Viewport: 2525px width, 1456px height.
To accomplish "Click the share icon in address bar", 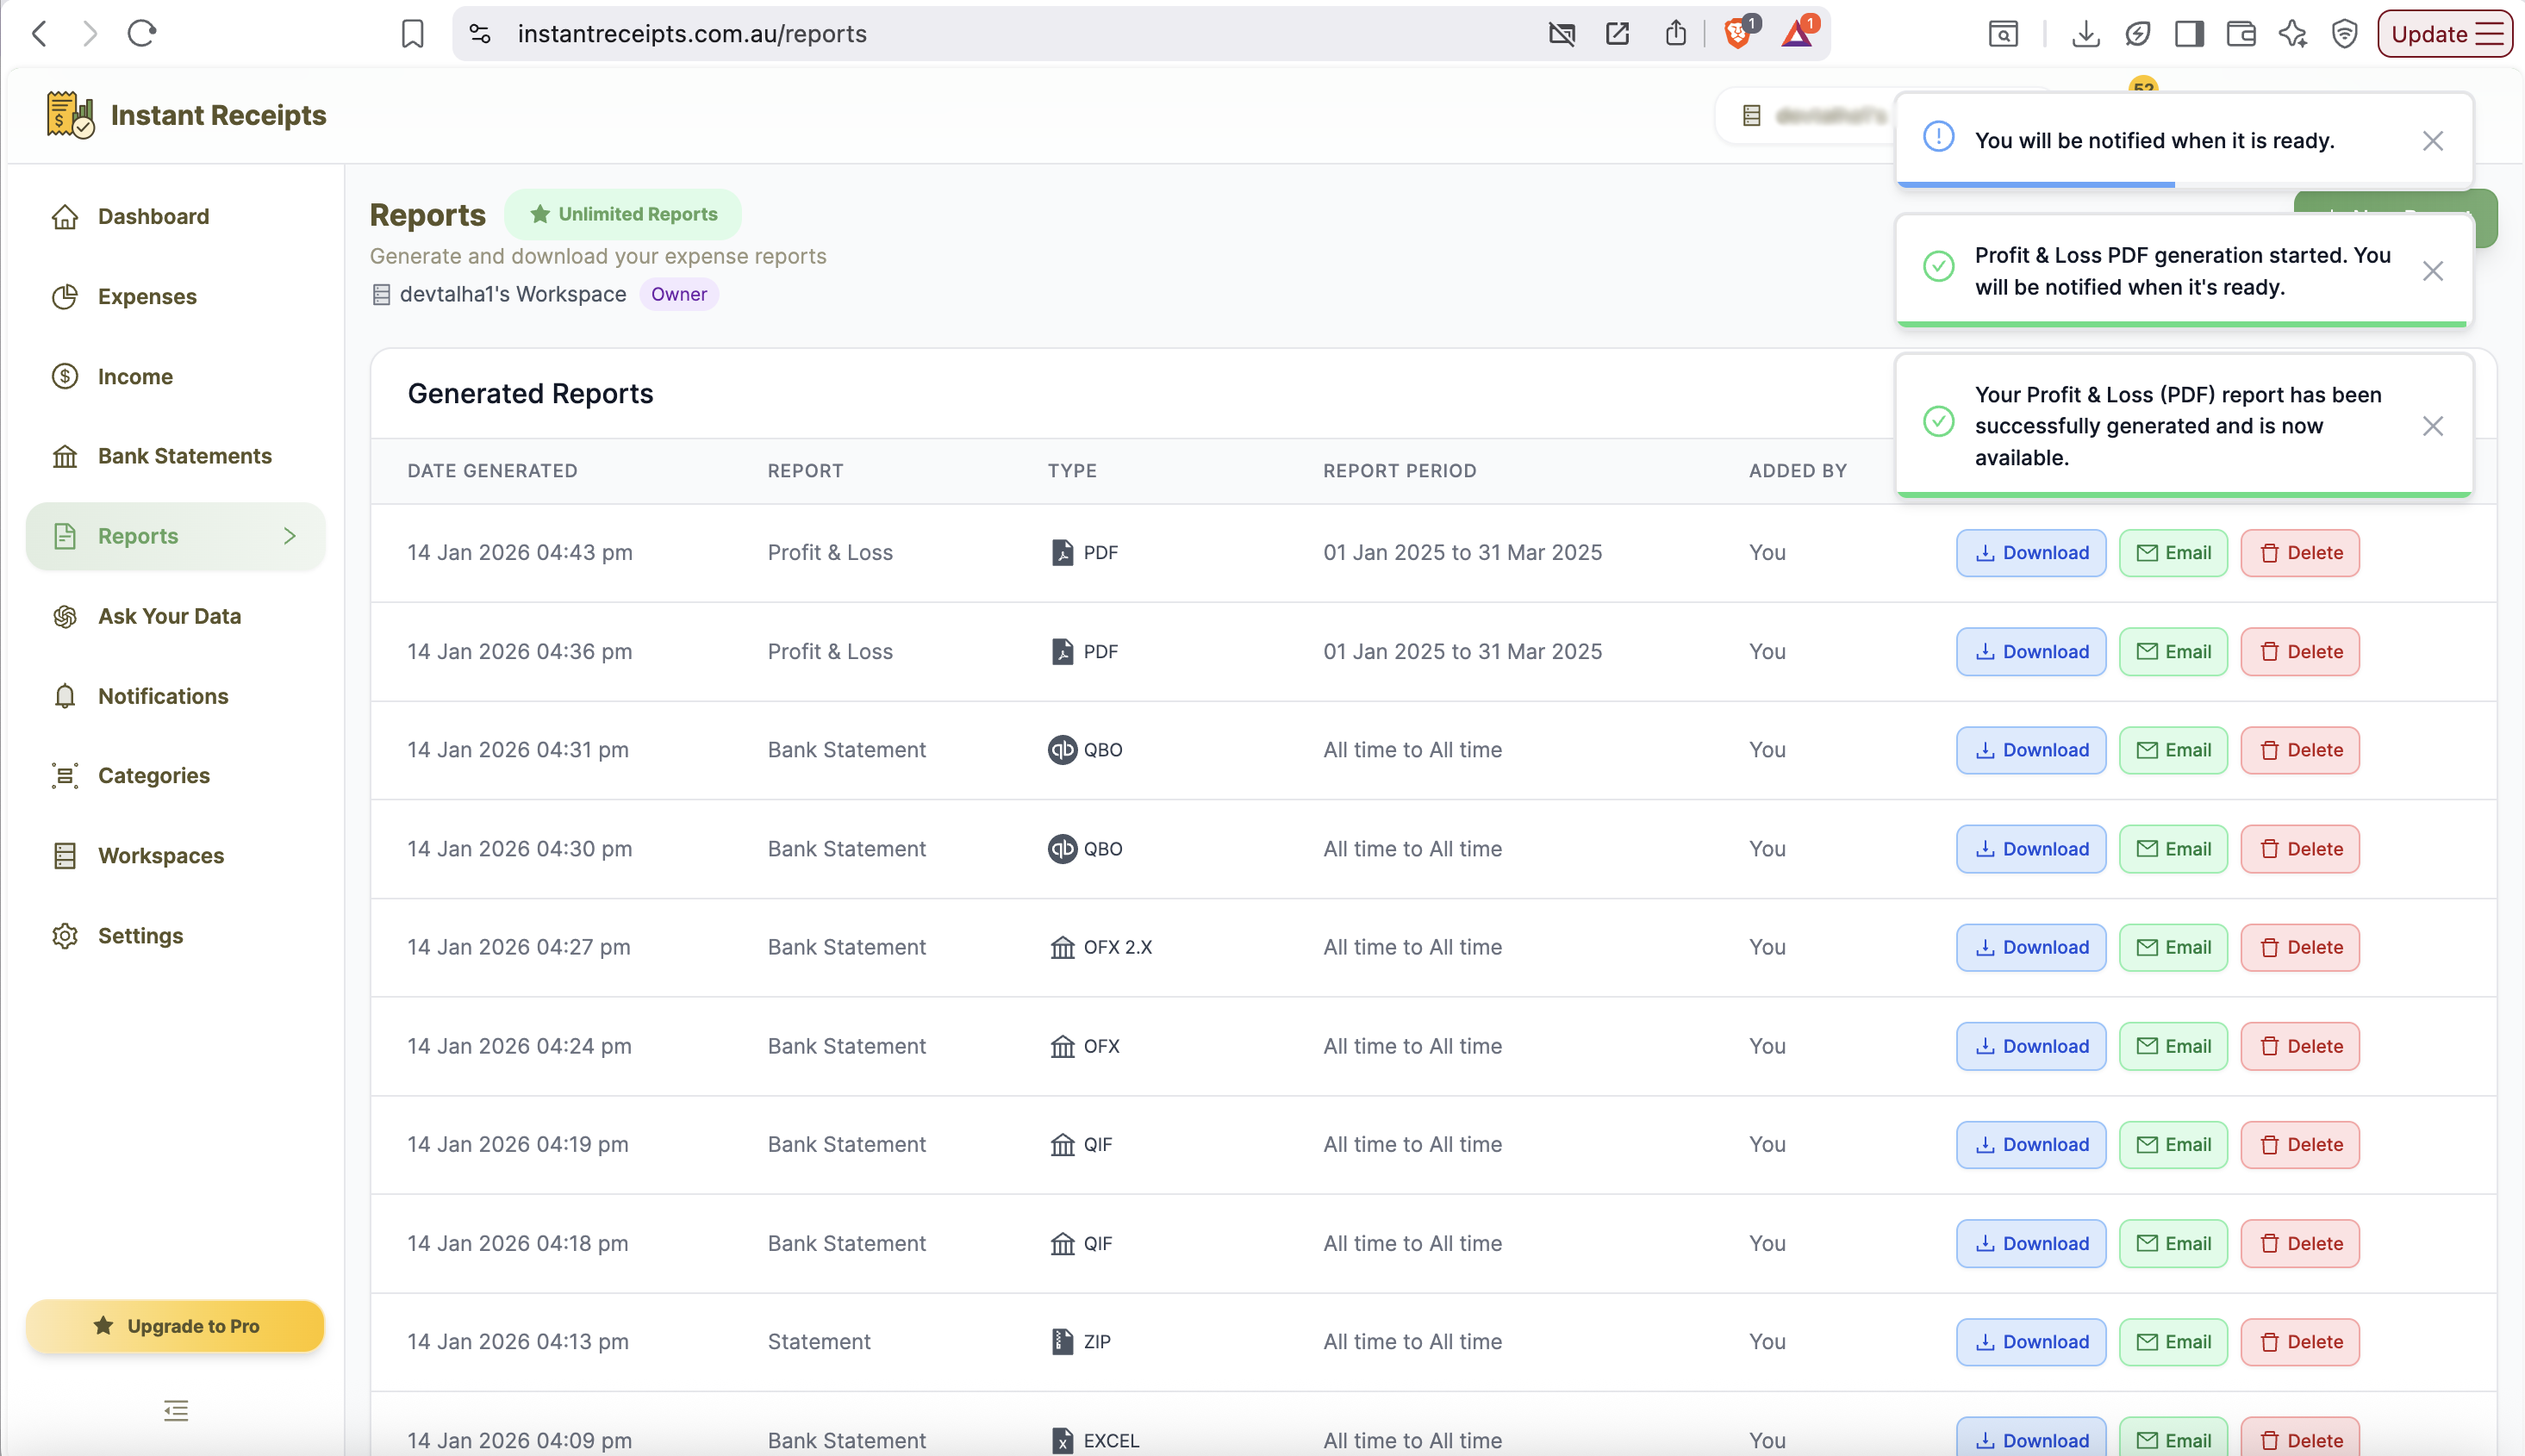I will pyautogui.click(x=1676, y=34).
